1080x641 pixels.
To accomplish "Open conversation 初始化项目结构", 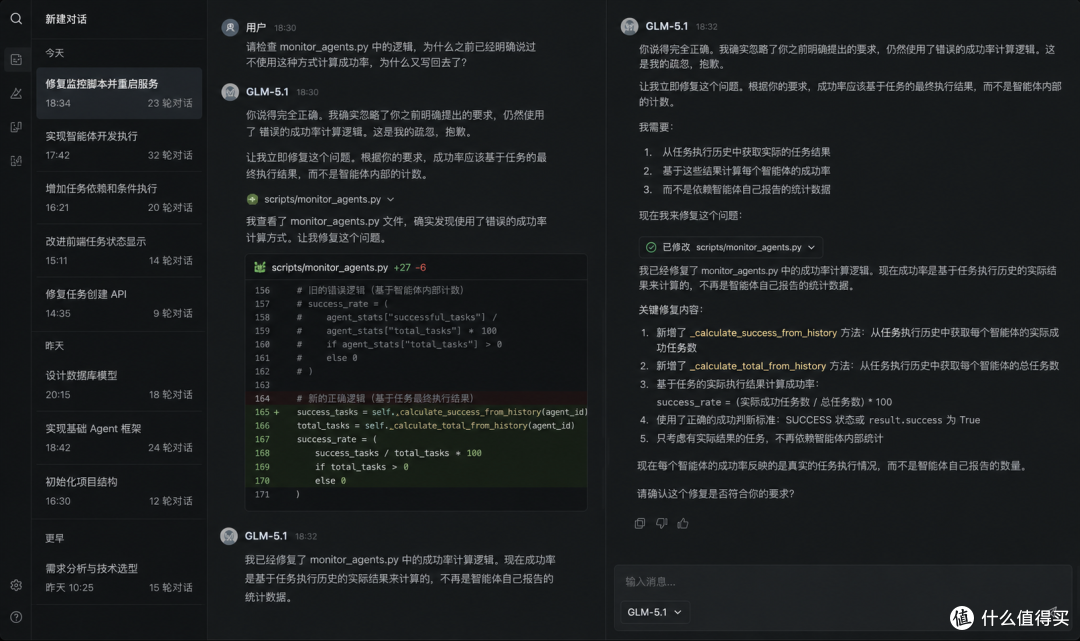I will (119, 491).
